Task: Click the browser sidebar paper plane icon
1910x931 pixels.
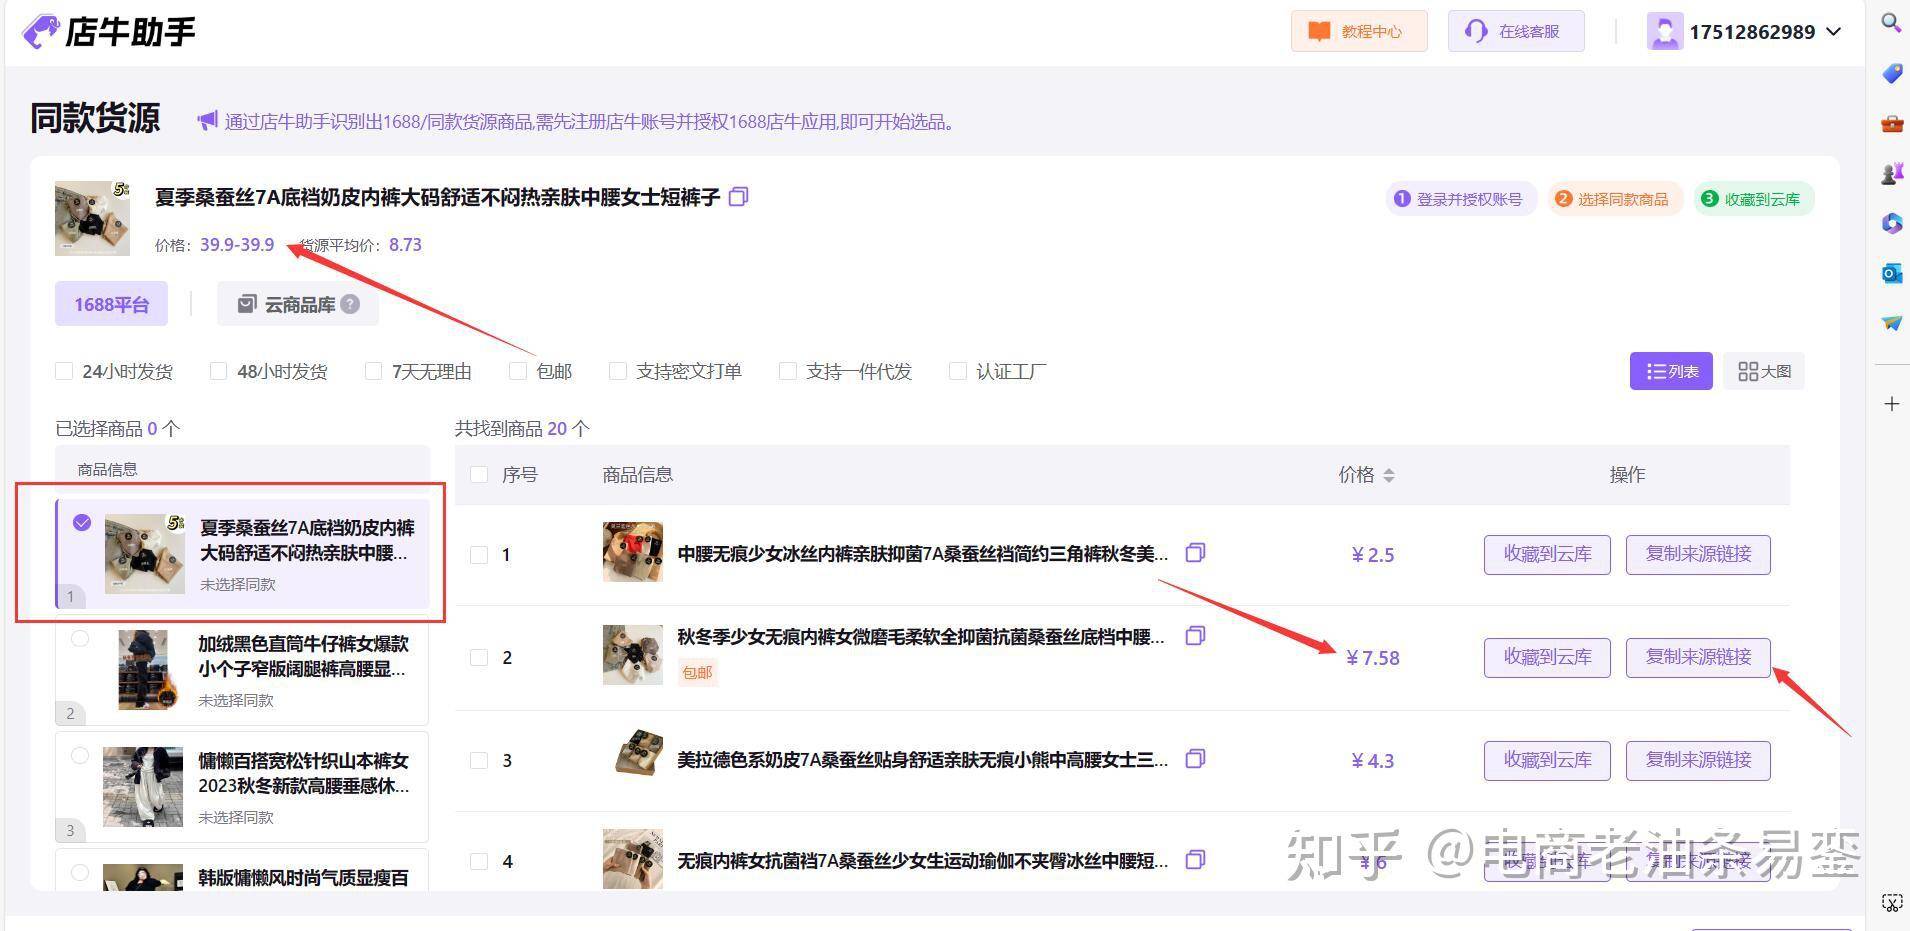Action: click(x=1891, y=323)
